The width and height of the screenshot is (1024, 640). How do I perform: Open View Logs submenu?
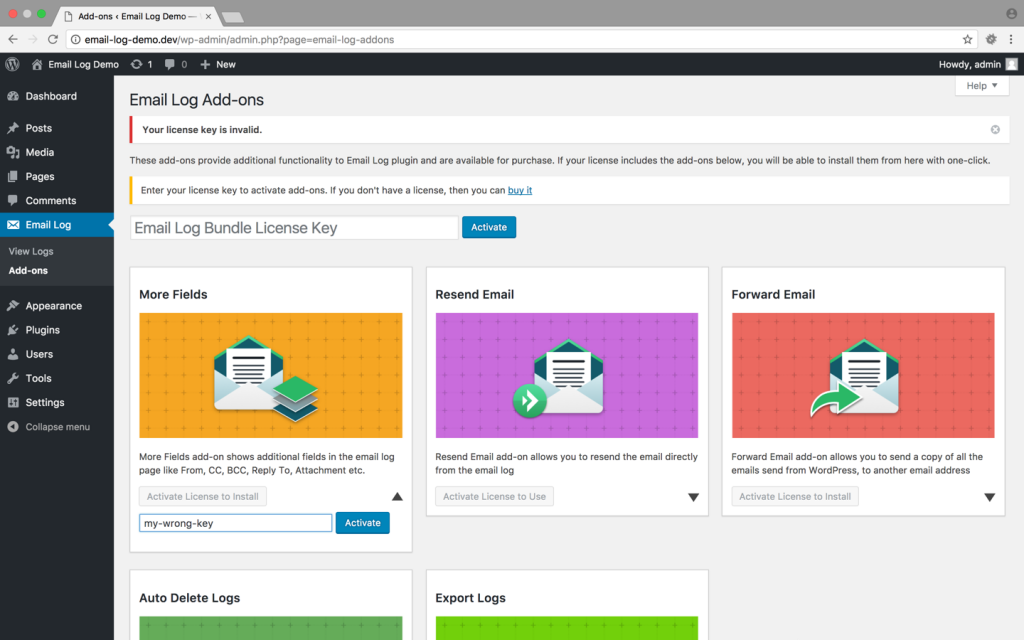coord(31,251)
